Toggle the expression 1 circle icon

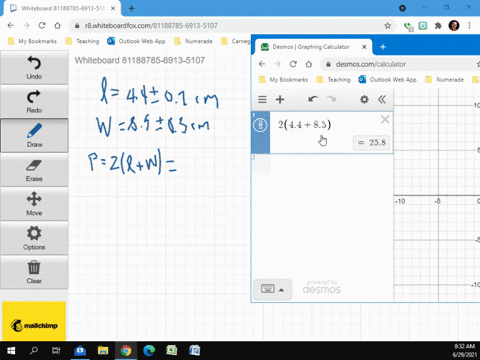[x=260, y=125]
